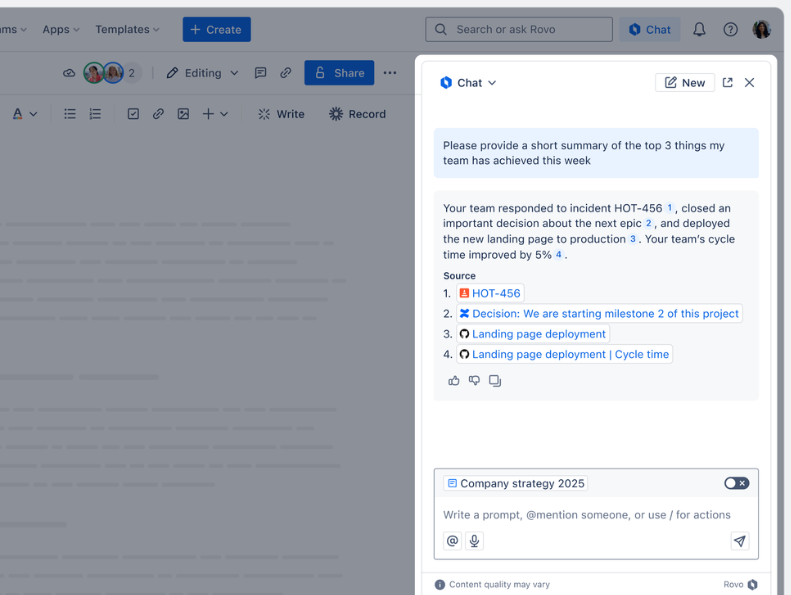Click the text color picker icon

(17, 114)
